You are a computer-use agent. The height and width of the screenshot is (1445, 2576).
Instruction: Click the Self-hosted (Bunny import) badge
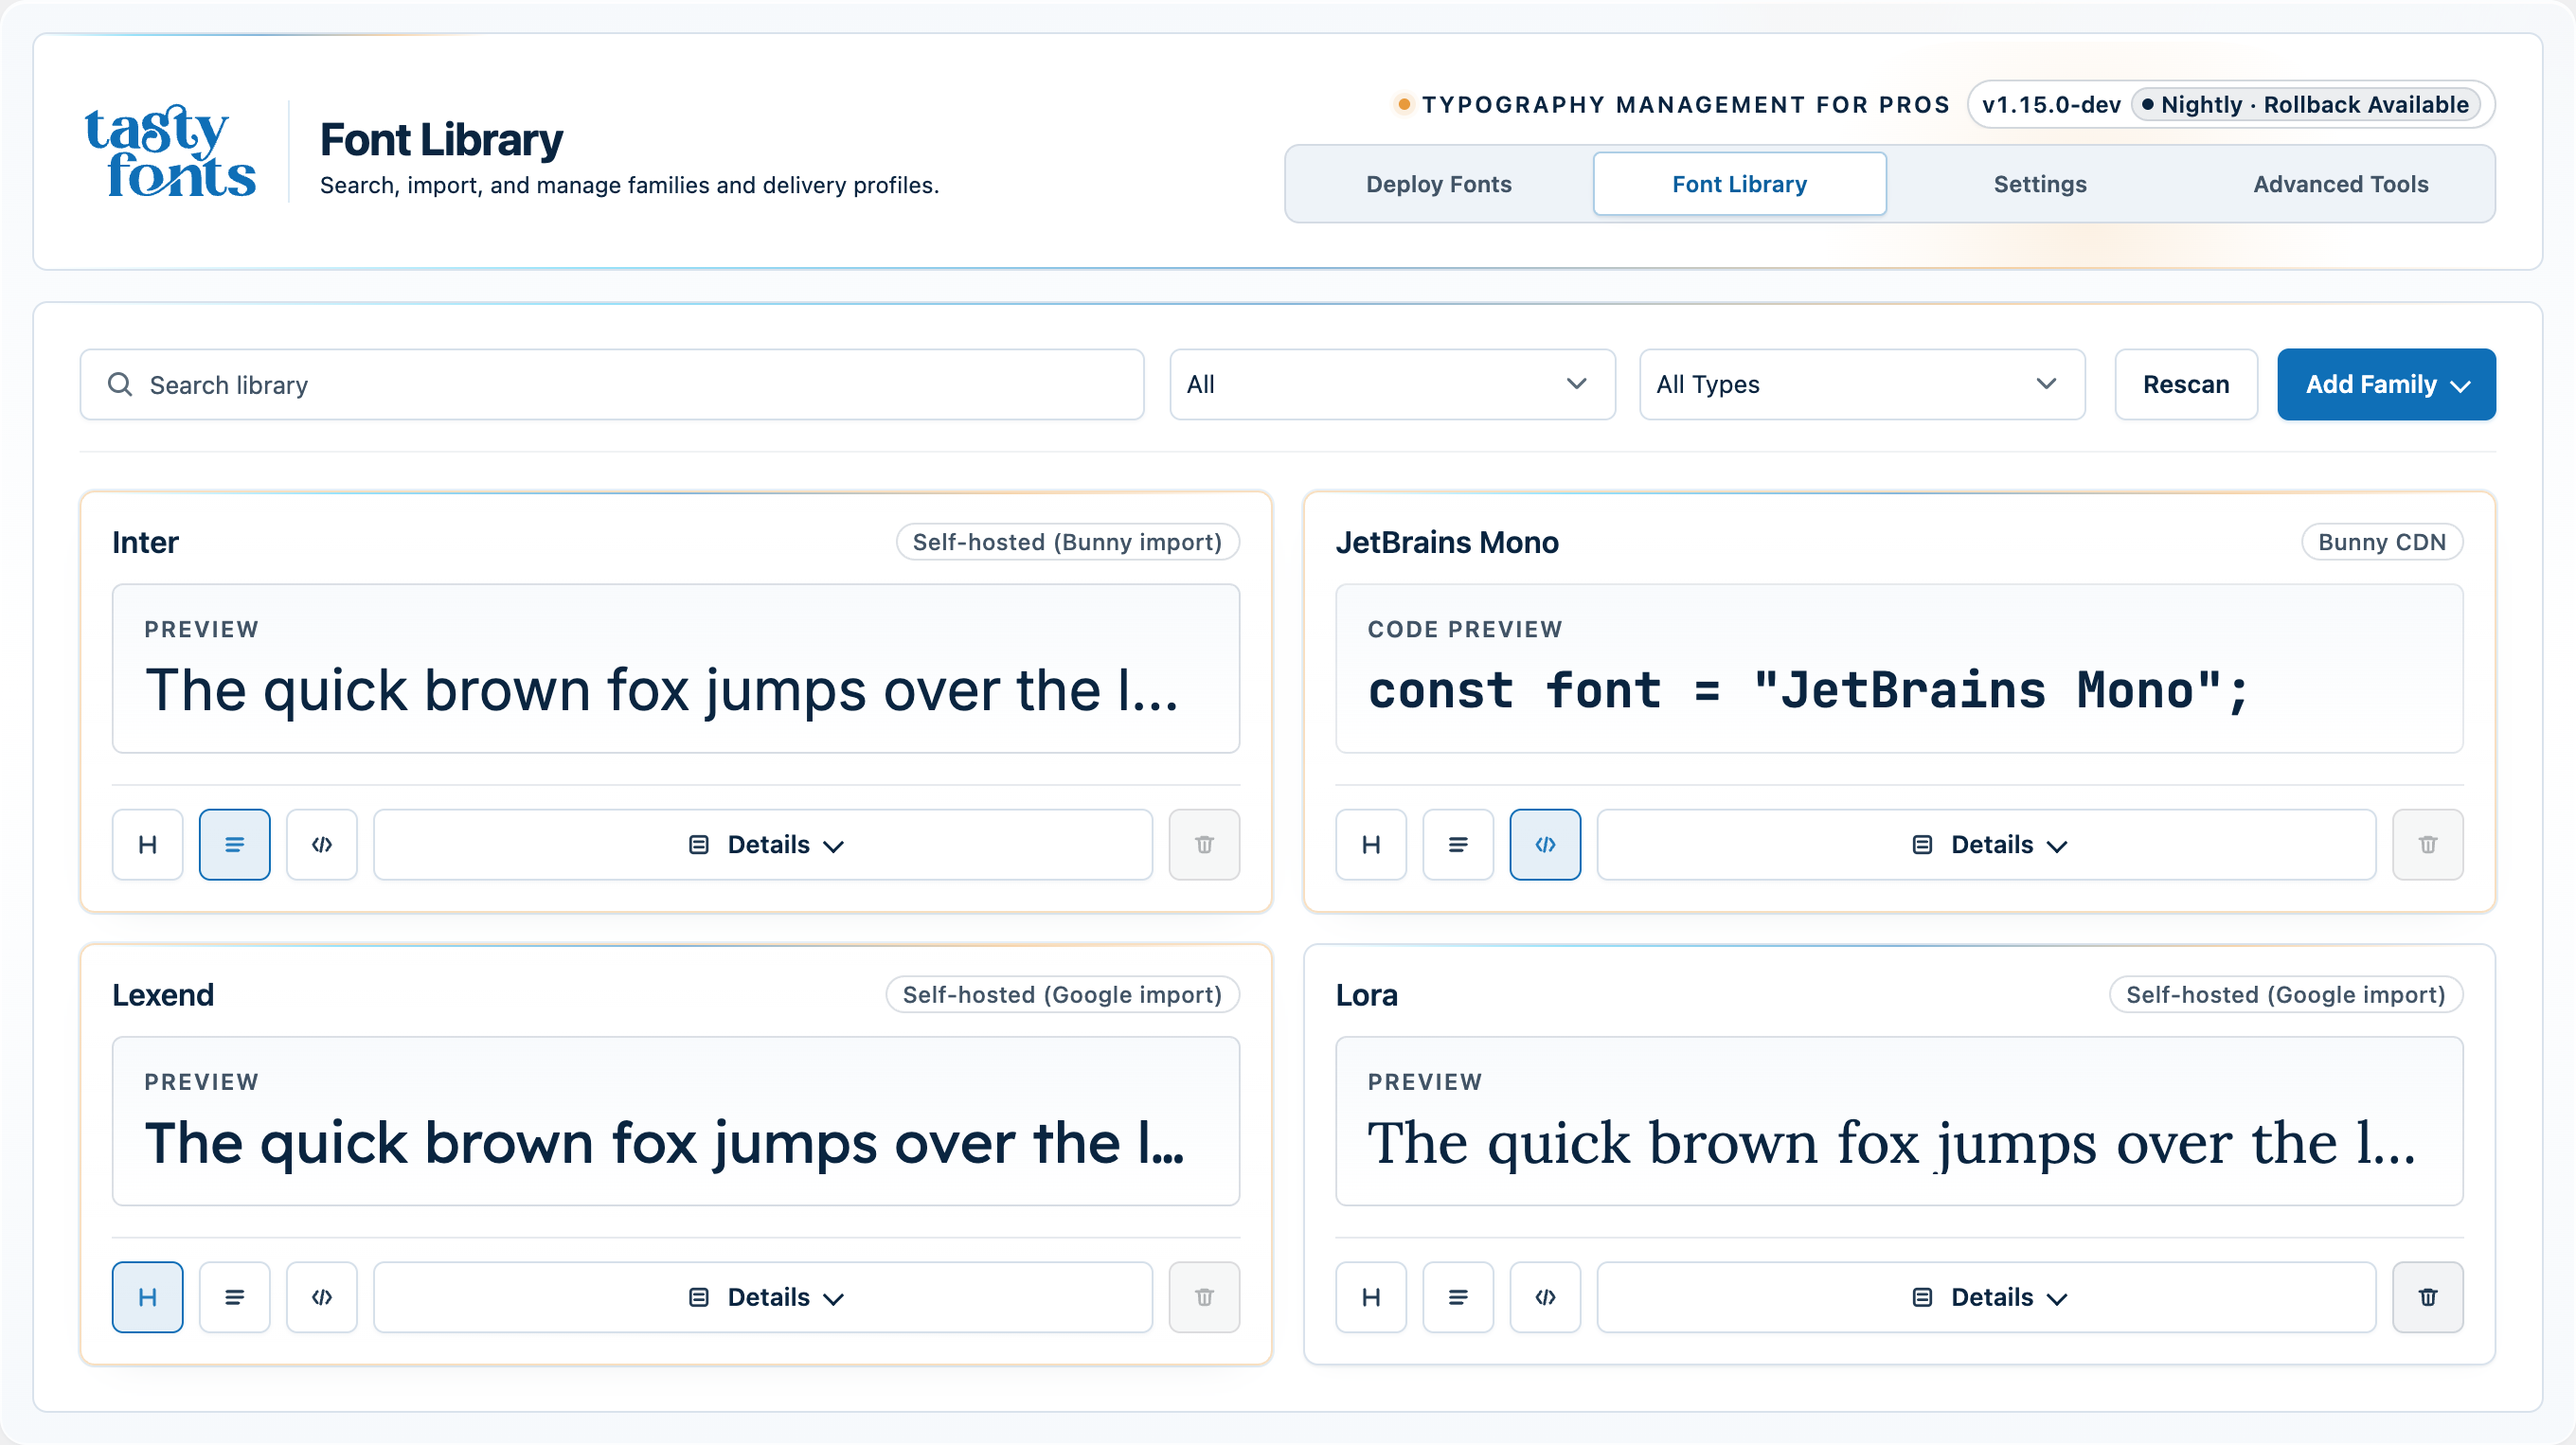click(1067, 542)
